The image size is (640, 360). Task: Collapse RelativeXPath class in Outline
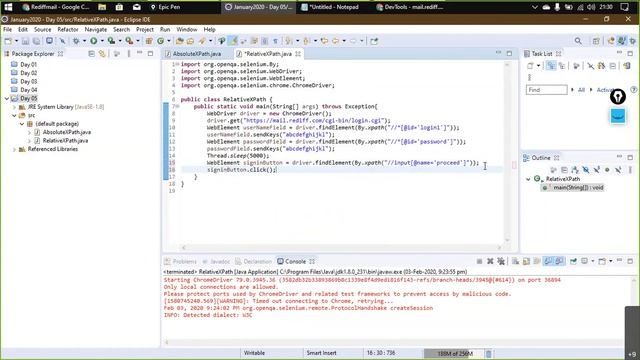pyautogui.click(x=528, y=179)
